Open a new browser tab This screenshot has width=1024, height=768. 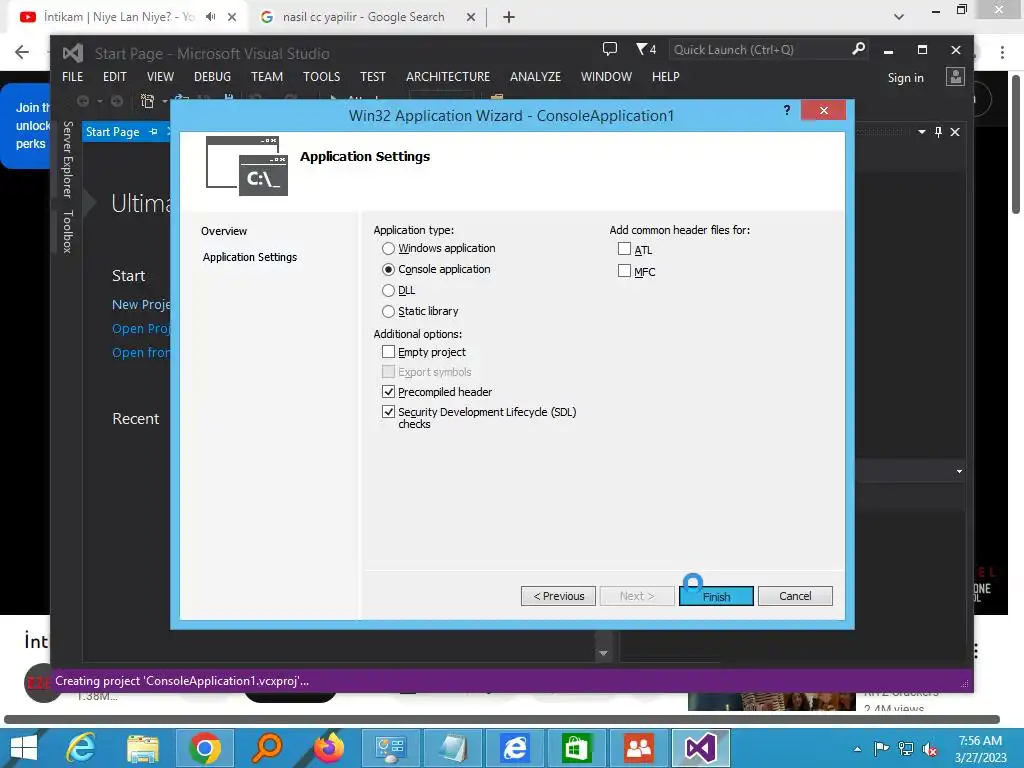[x=509, y=18]
